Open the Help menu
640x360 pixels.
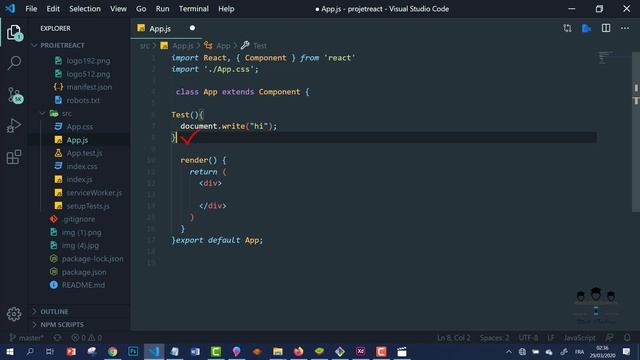point(226,9)
